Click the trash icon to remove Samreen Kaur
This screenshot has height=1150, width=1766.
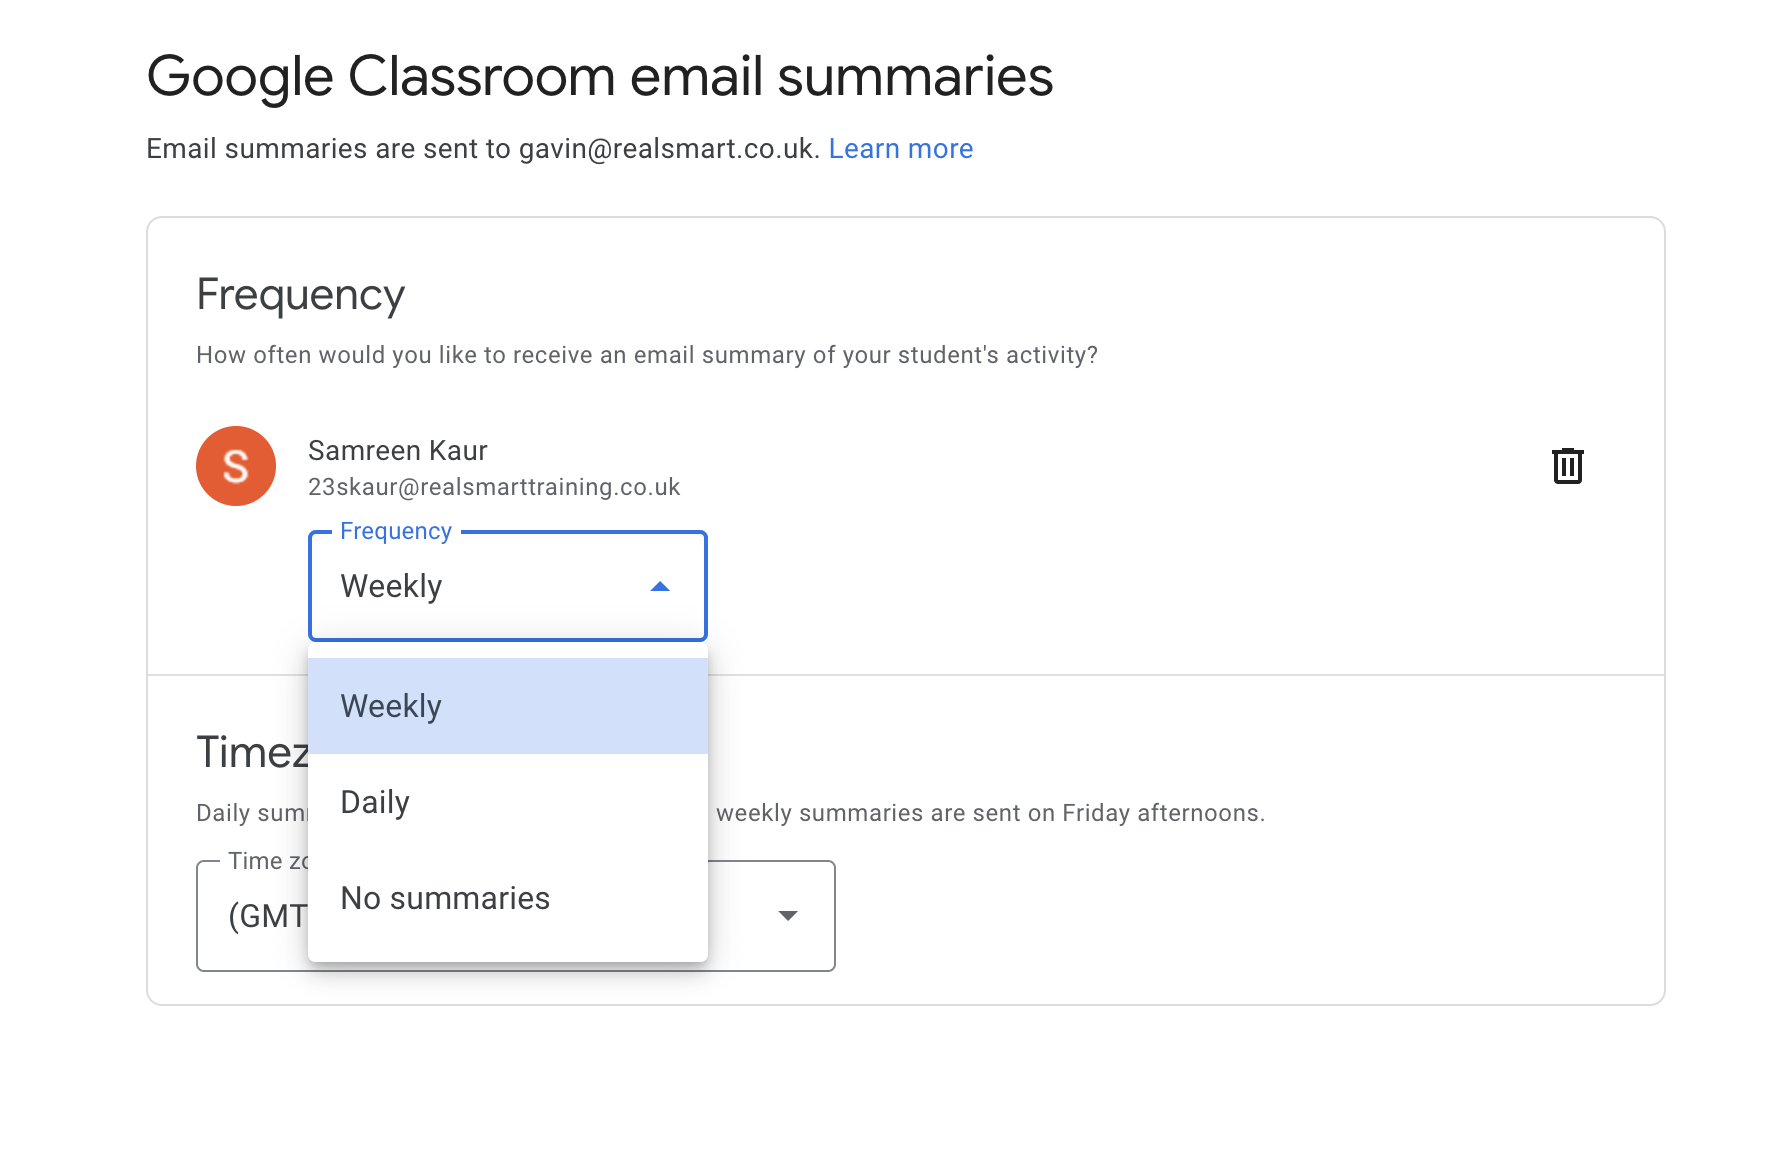1567,466
